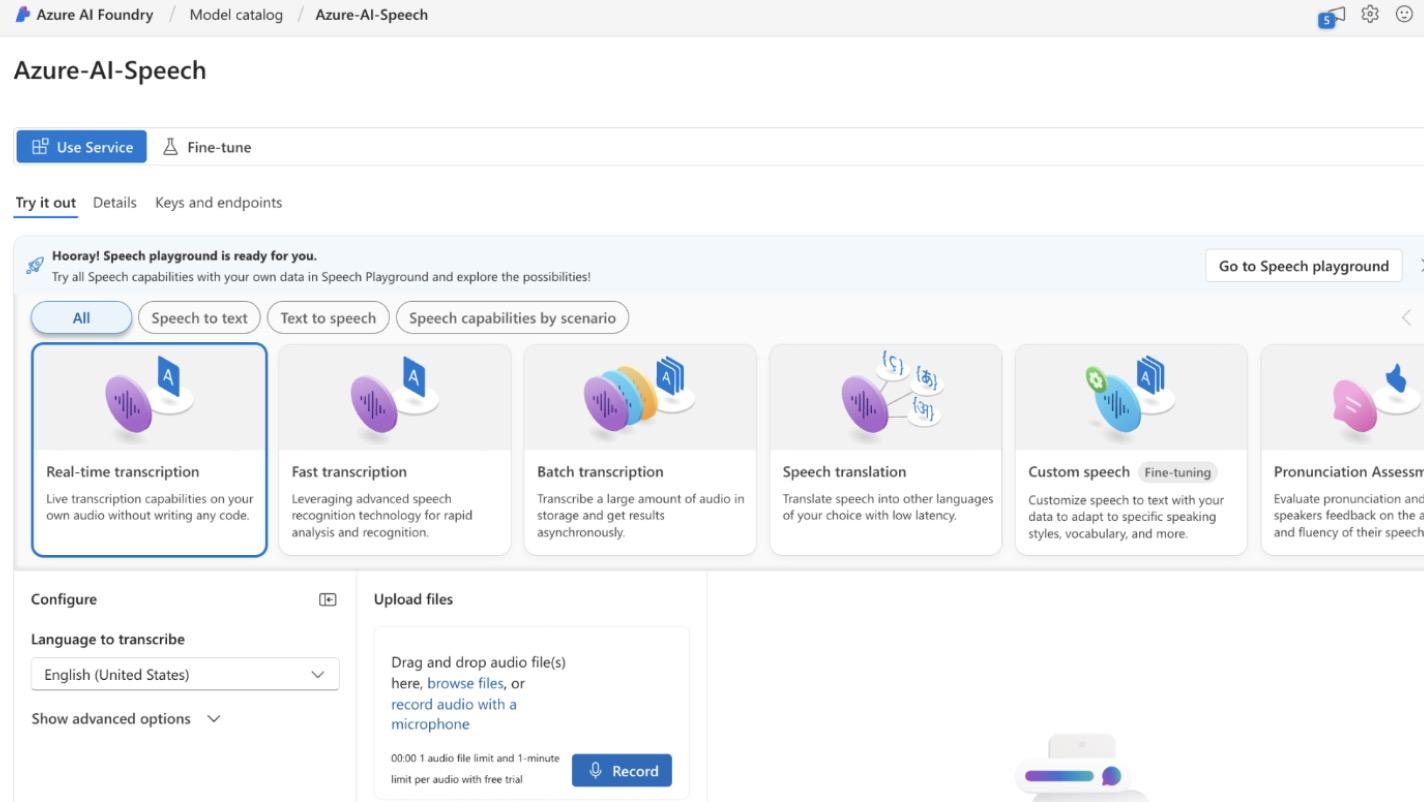Screen dimensions: 1424x802
Task: Open the notifications megaphone icon
Action: [x=1330, y=15]
